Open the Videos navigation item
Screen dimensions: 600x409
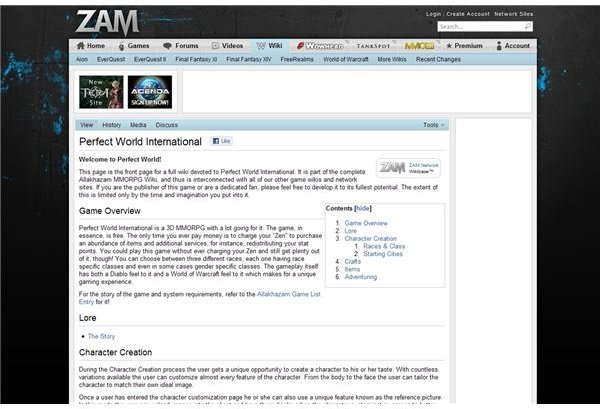[228, 46]
